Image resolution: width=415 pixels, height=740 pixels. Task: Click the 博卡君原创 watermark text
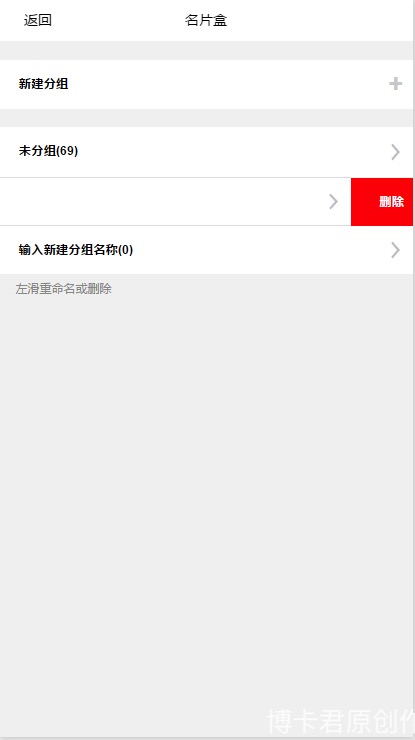340,722
